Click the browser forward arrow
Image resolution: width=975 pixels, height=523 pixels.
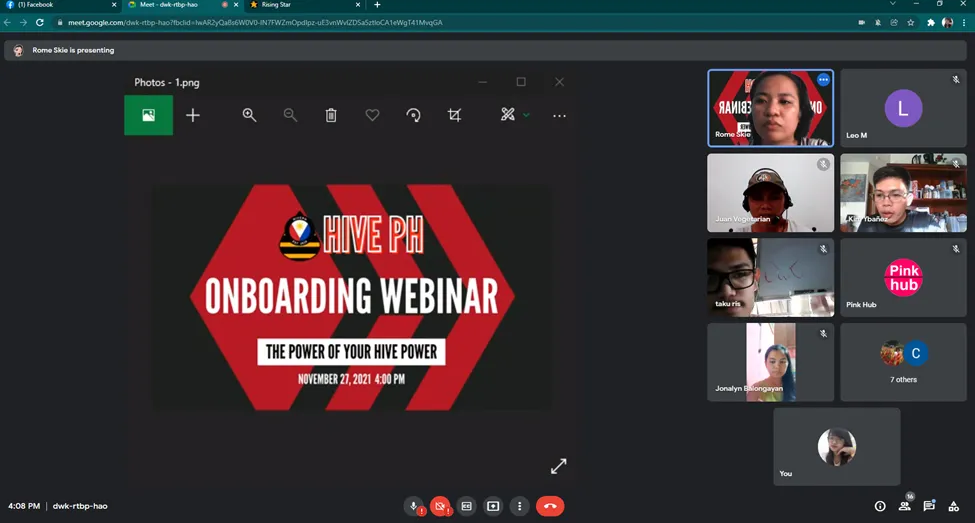[23, 22]
